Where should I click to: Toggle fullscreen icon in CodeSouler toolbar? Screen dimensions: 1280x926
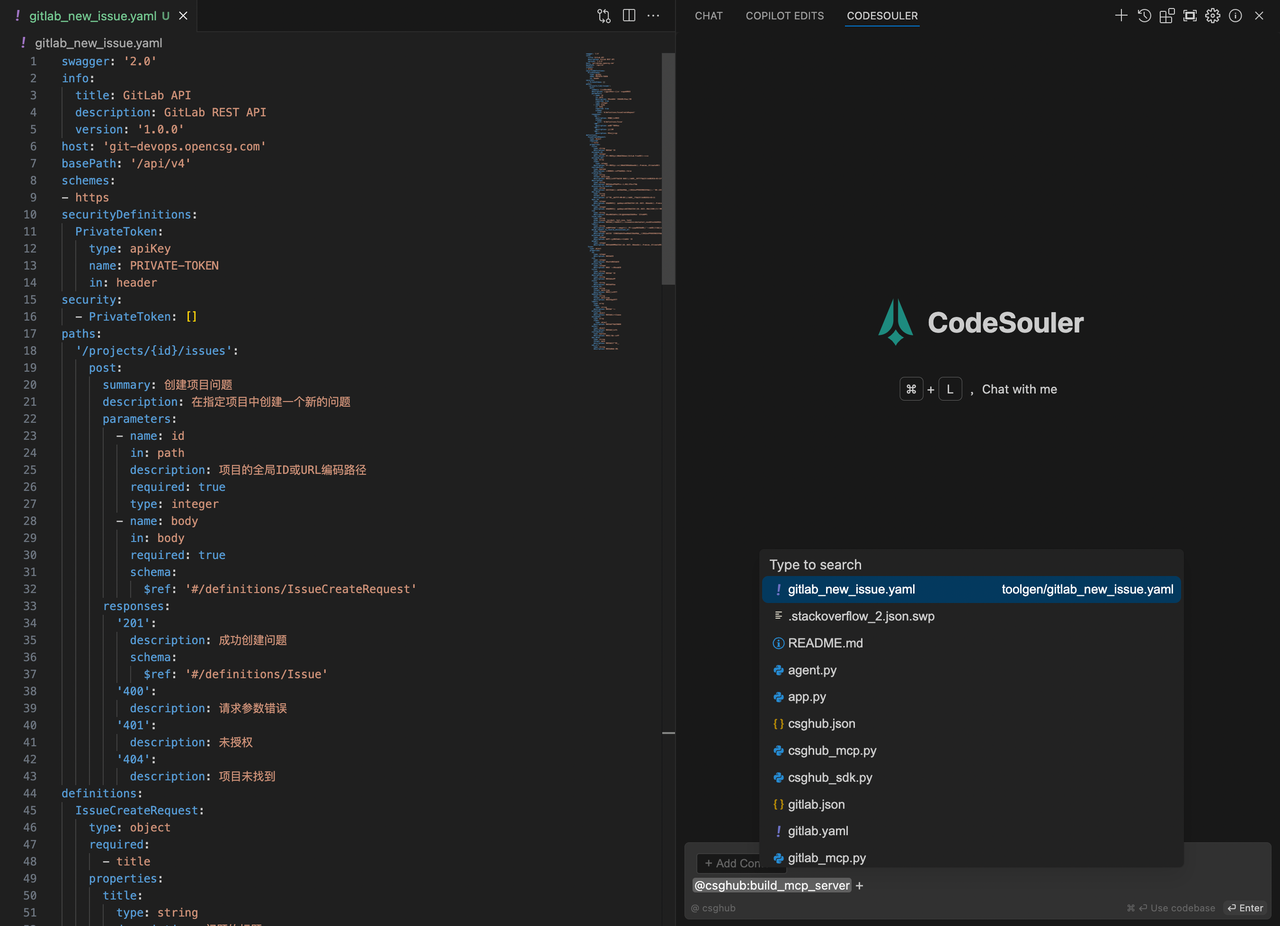[x=1190, y=16]
